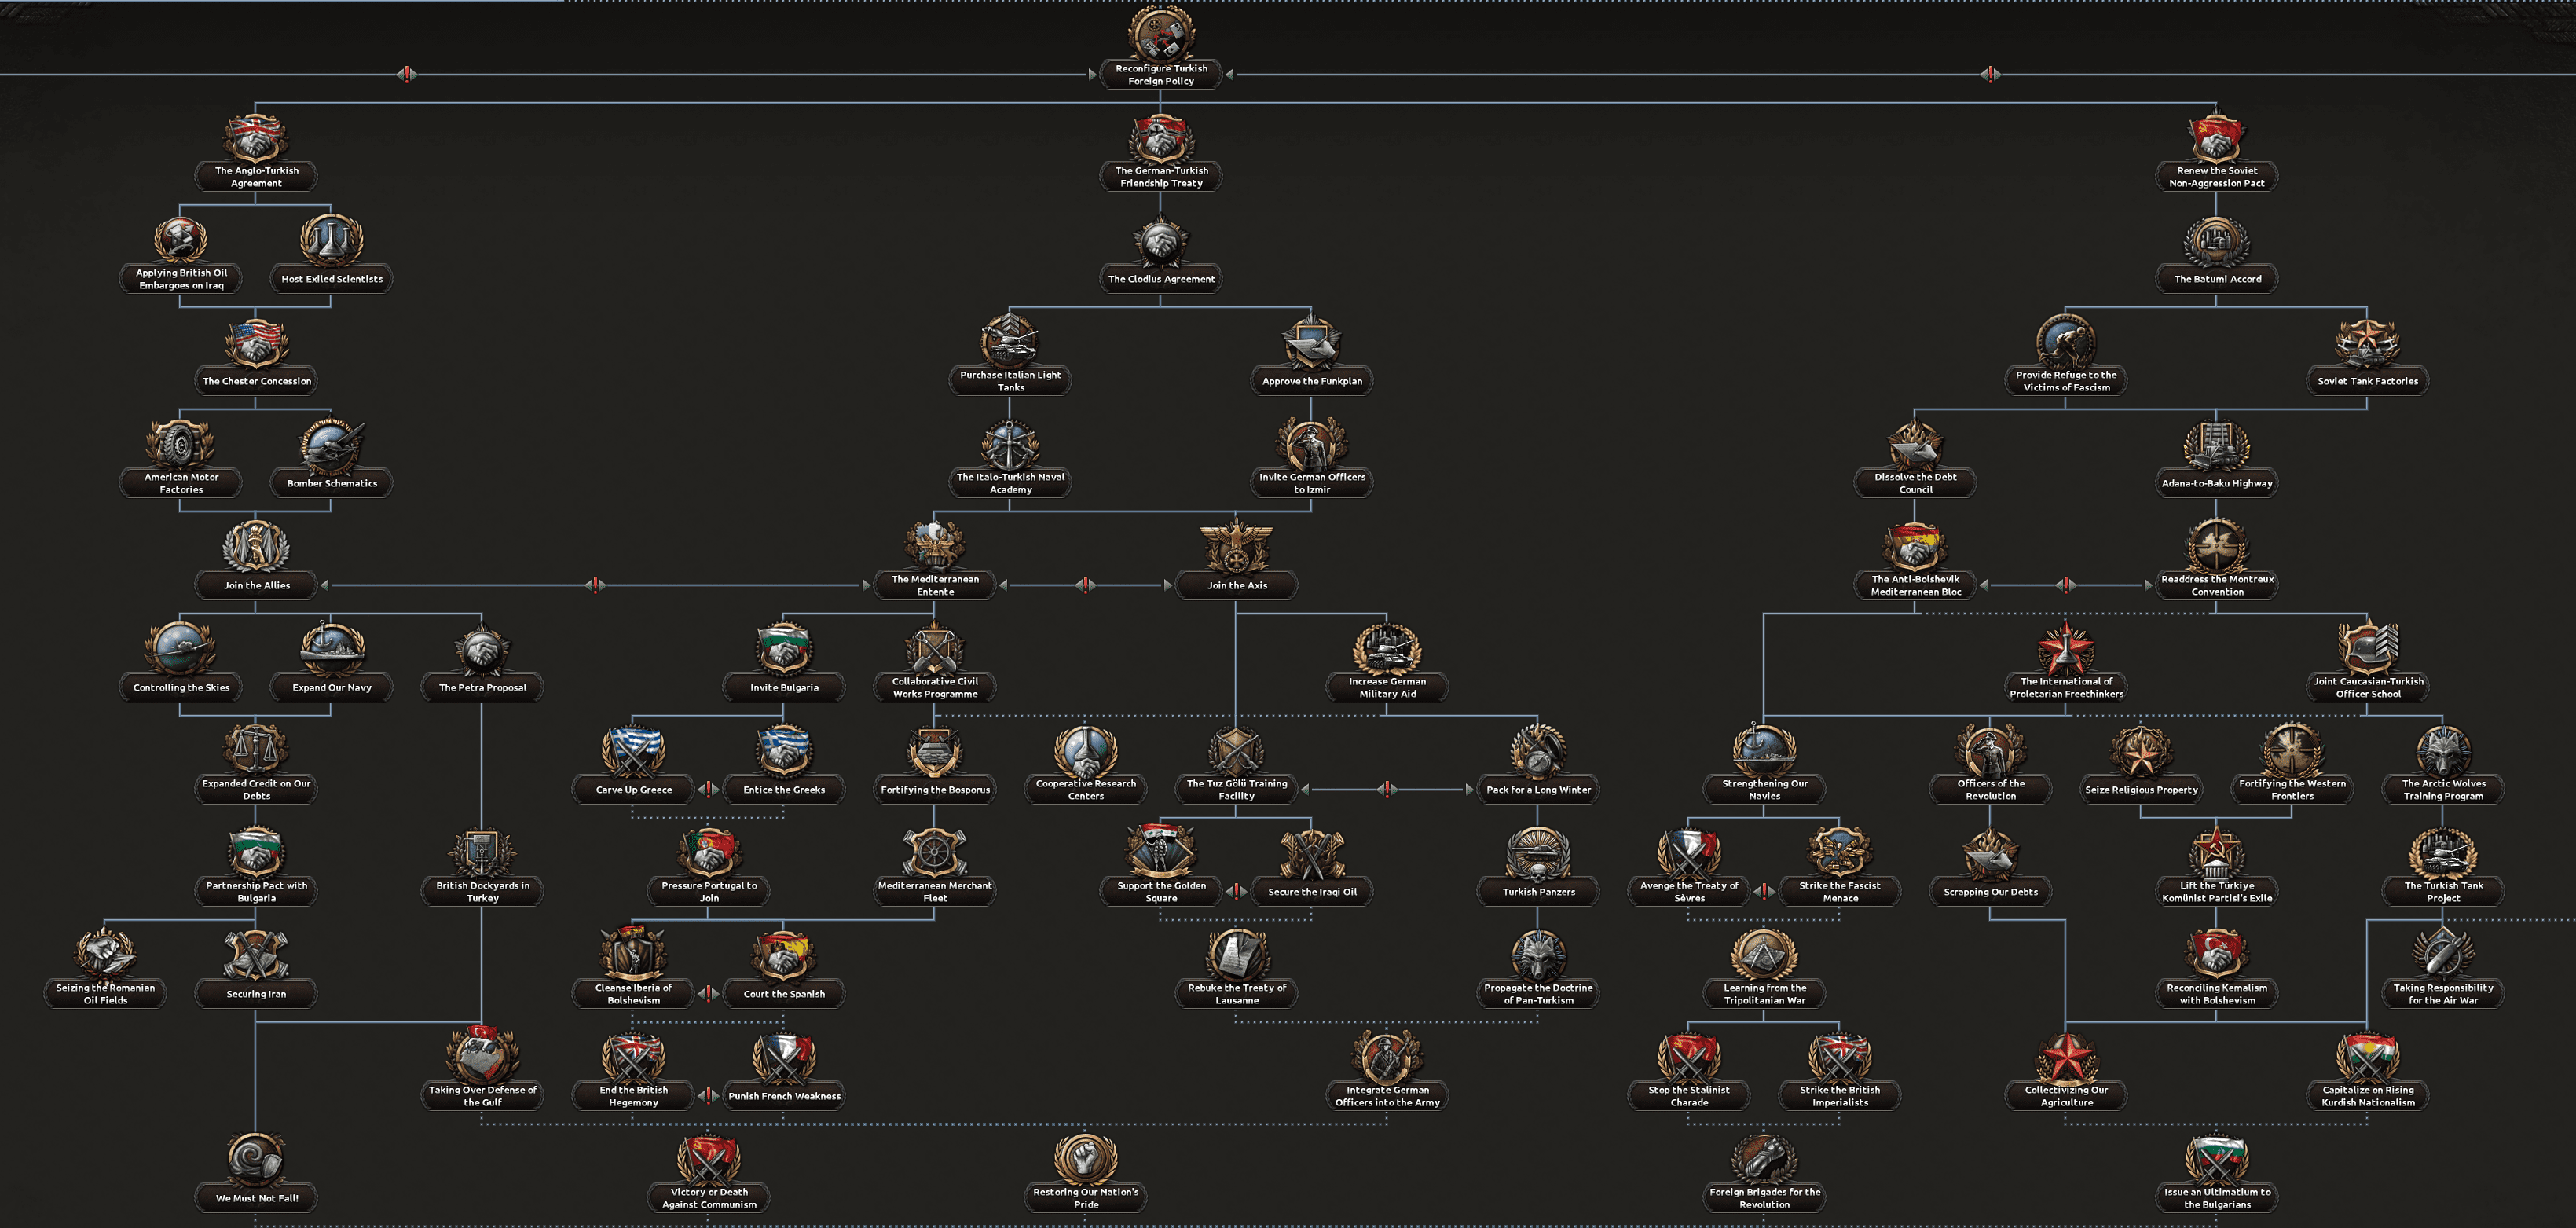Pick The Chester Concession focus icon
2576x1228 pixels.
click(256, 345)
